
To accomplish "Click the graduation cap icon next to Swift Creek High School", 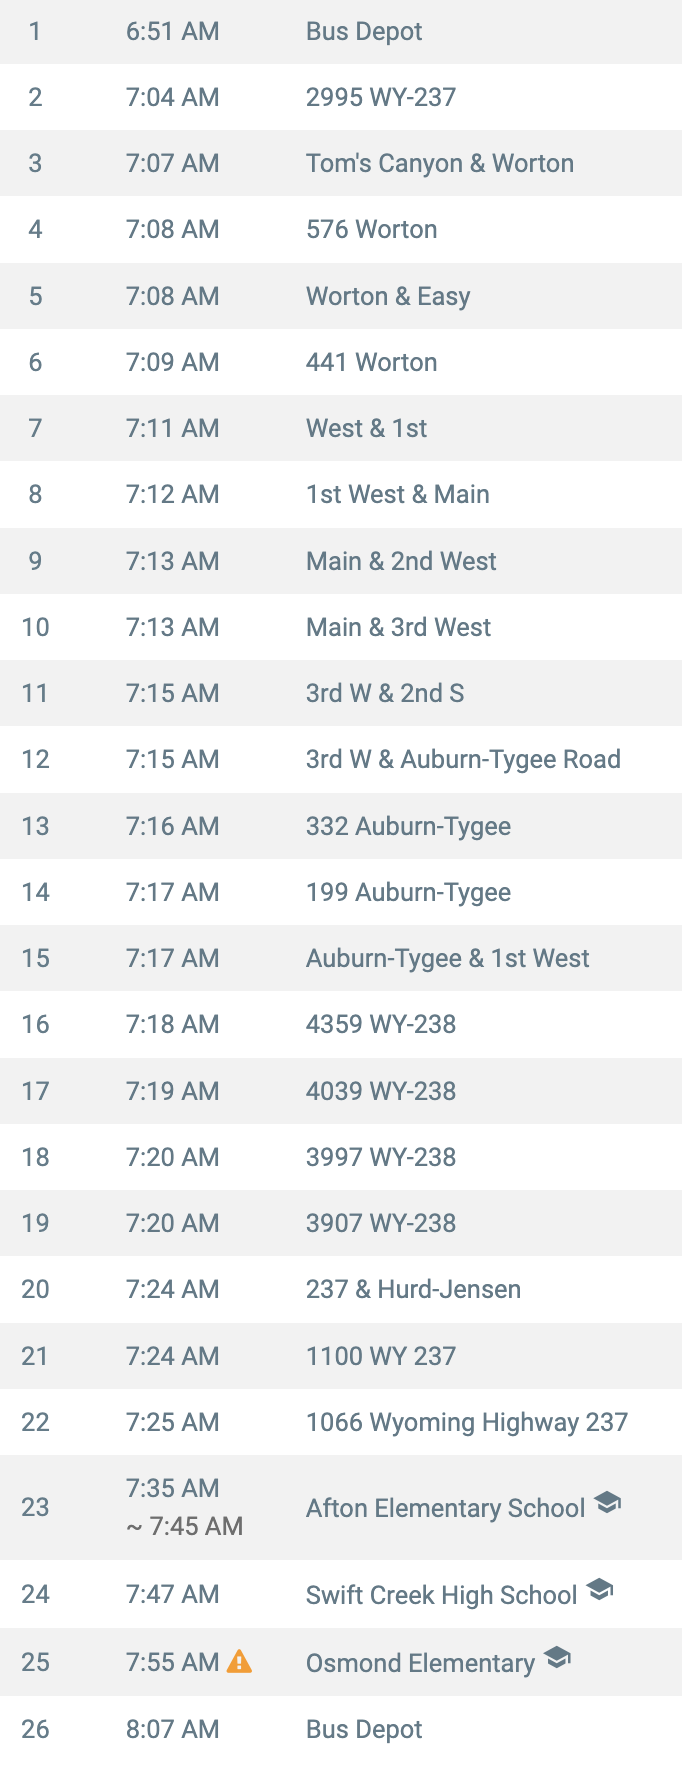I will (599, 1589).
